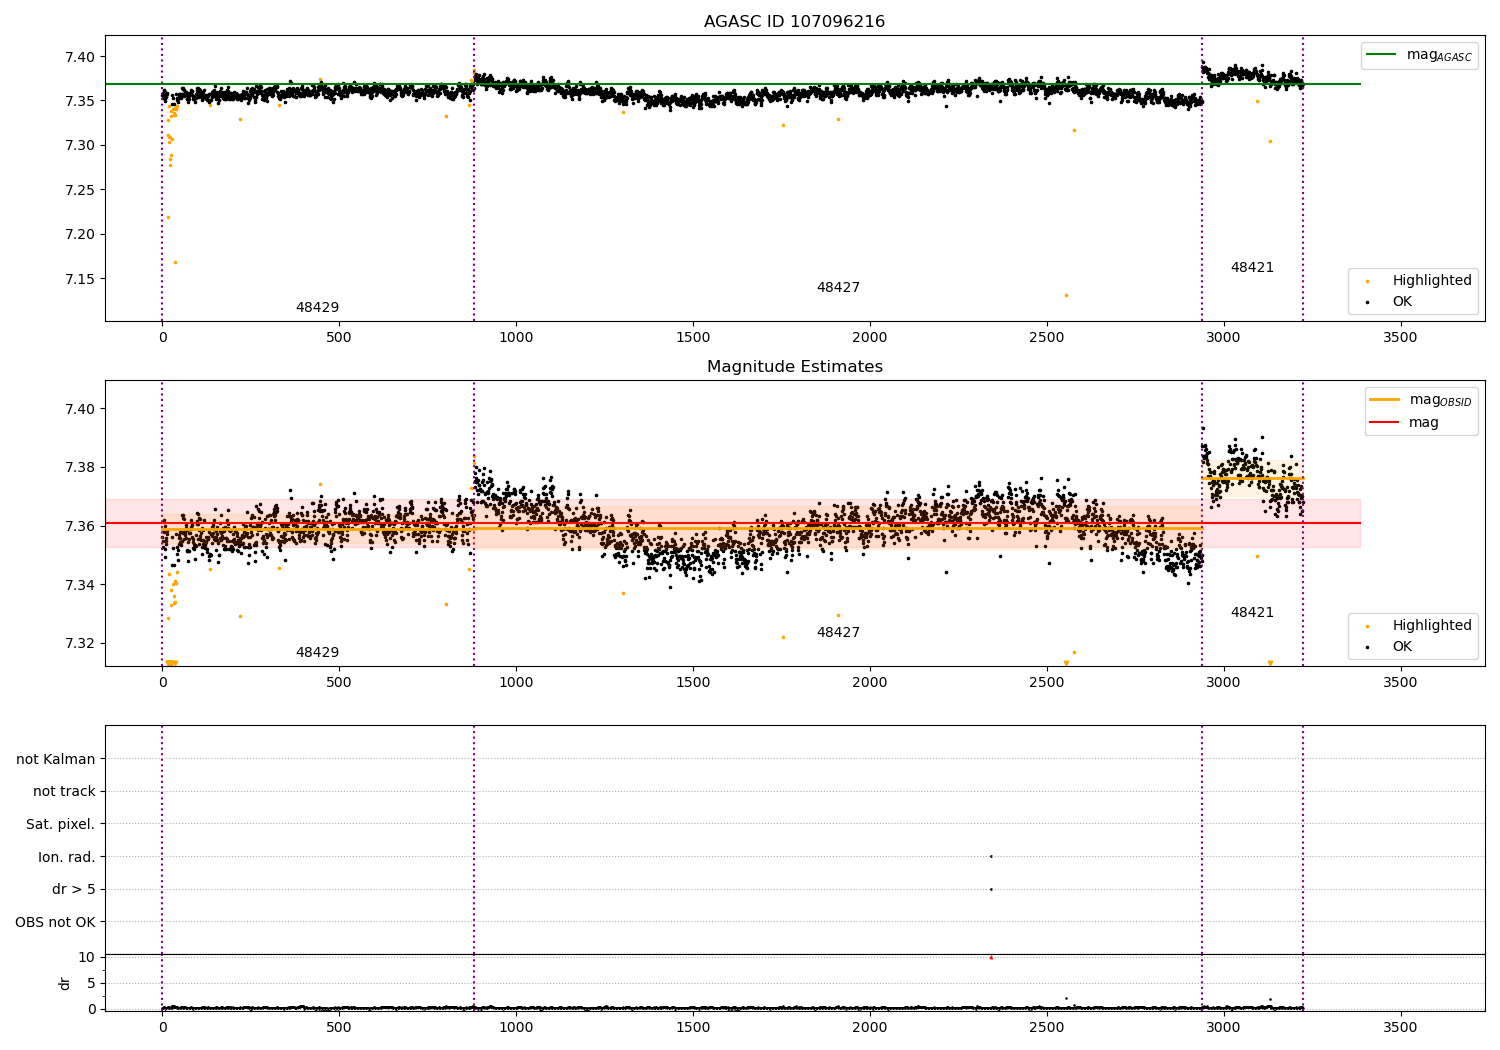This screenshot has width=1500, height=1050.
Task: Click 'OK' in the Magnitude Estimates legend
Action: [x=1402, y=647]
